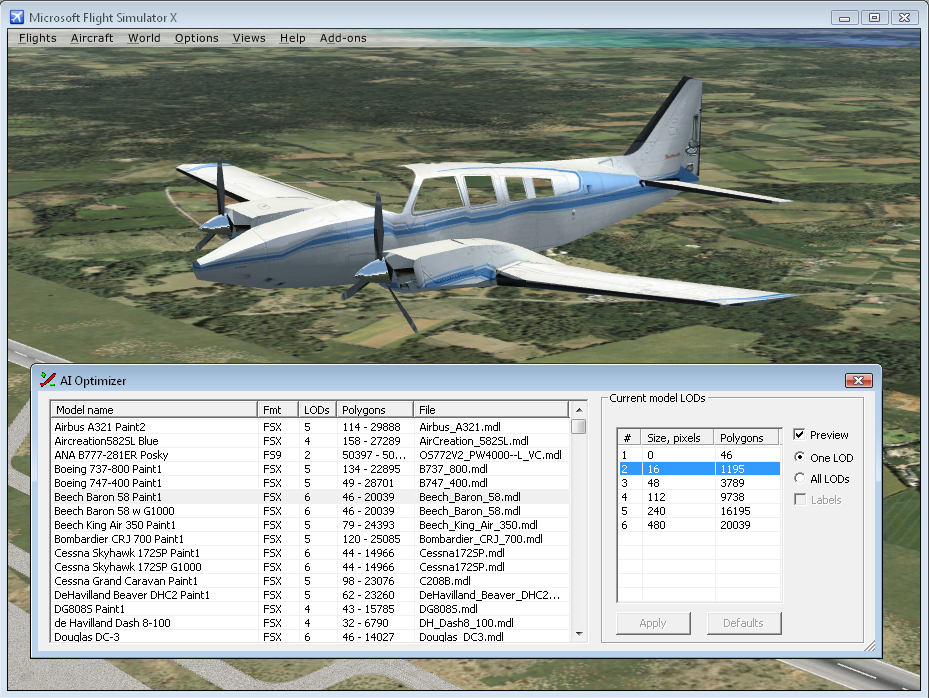Click the Flight Simulator X title bar icon
This screenshot has height=698, width=929.
tap(17, 17)
